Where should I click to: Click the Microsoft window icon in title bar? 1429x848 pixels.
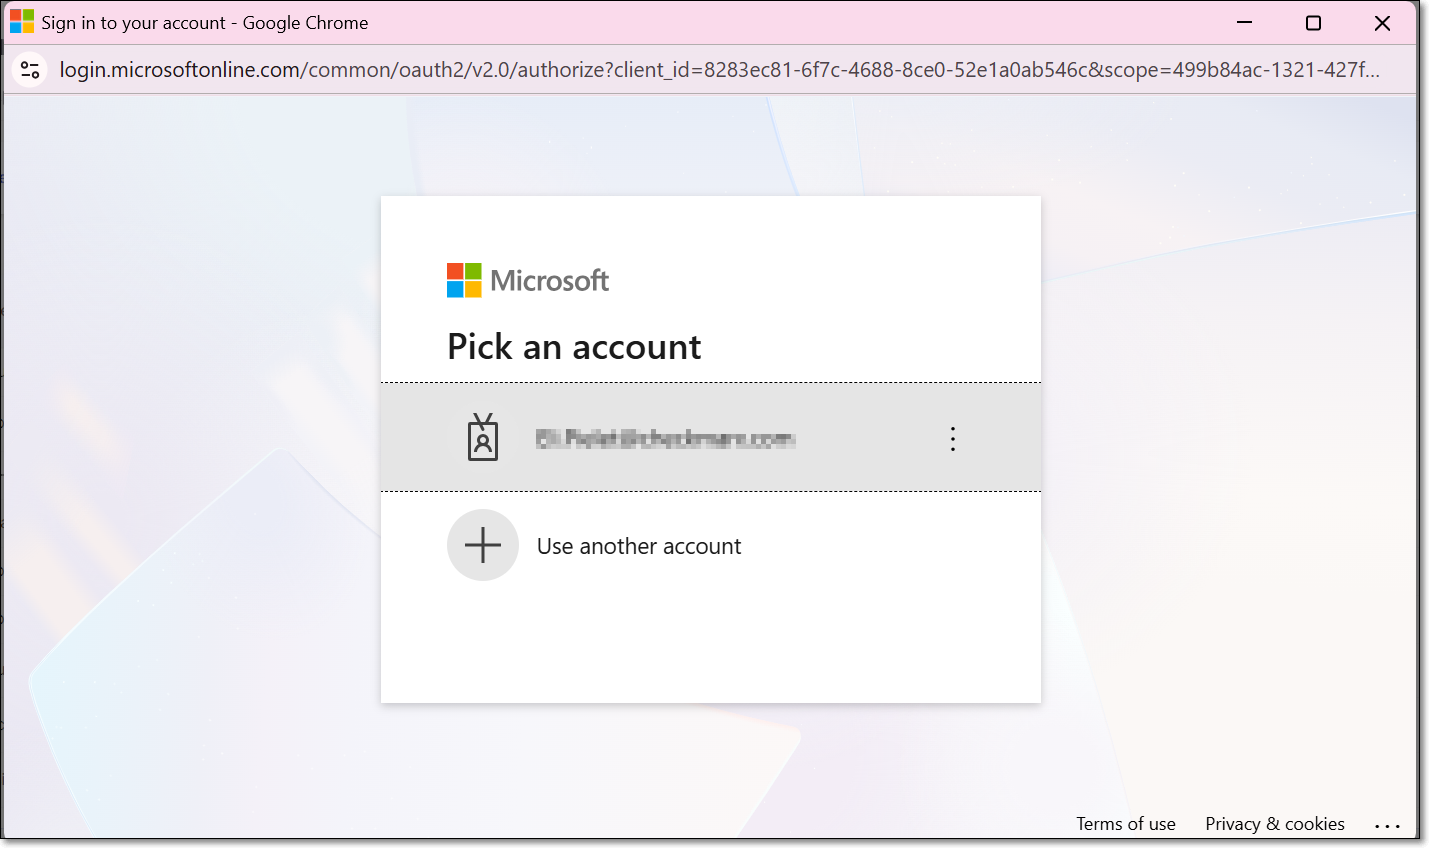pos(21,22)
